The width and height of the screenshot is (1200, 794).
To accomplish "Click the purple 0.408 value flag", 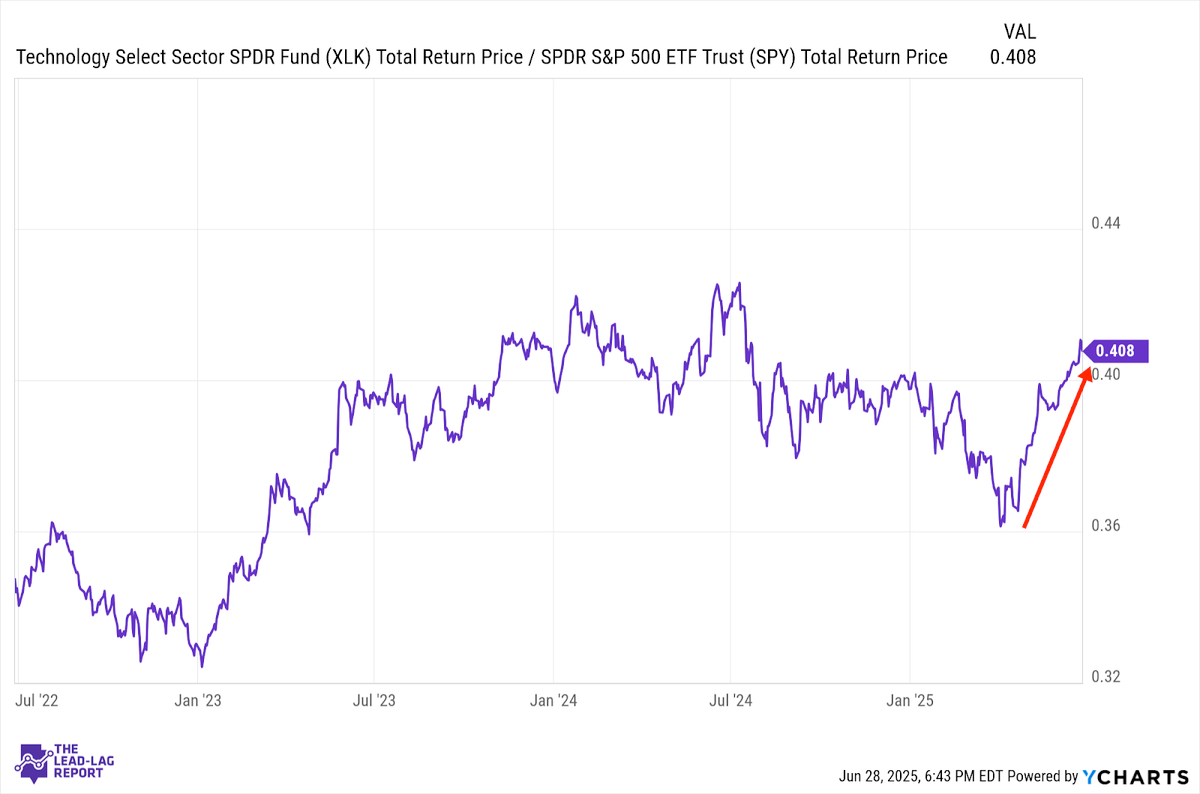I will coord(1116,351).
